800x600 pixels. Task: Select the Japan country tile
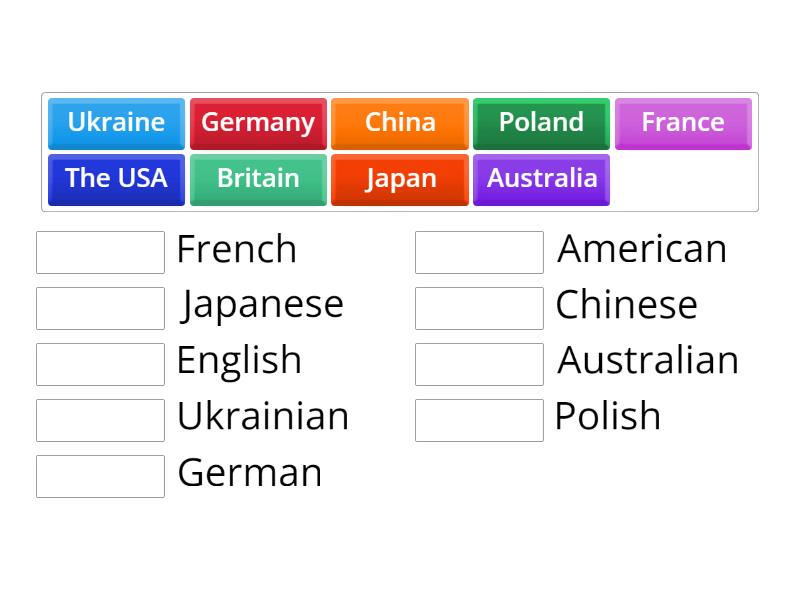tap(400, 179)
